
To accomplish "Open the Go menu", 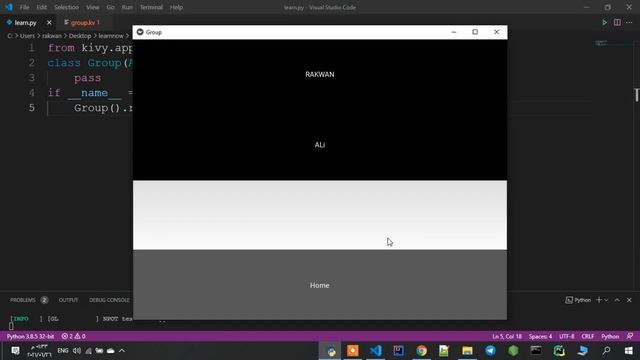I will (111, 7).
